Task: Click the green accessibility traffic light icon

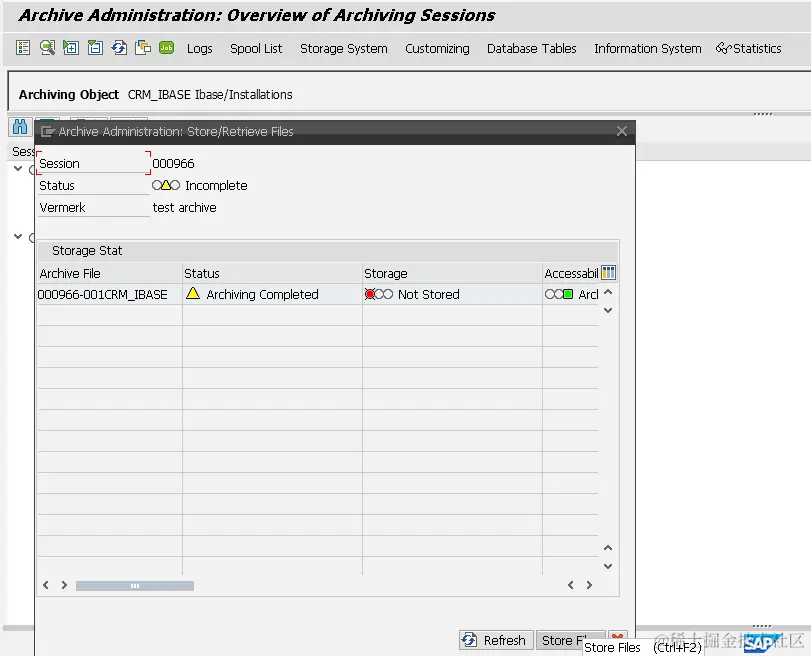Action: point(559,294)
